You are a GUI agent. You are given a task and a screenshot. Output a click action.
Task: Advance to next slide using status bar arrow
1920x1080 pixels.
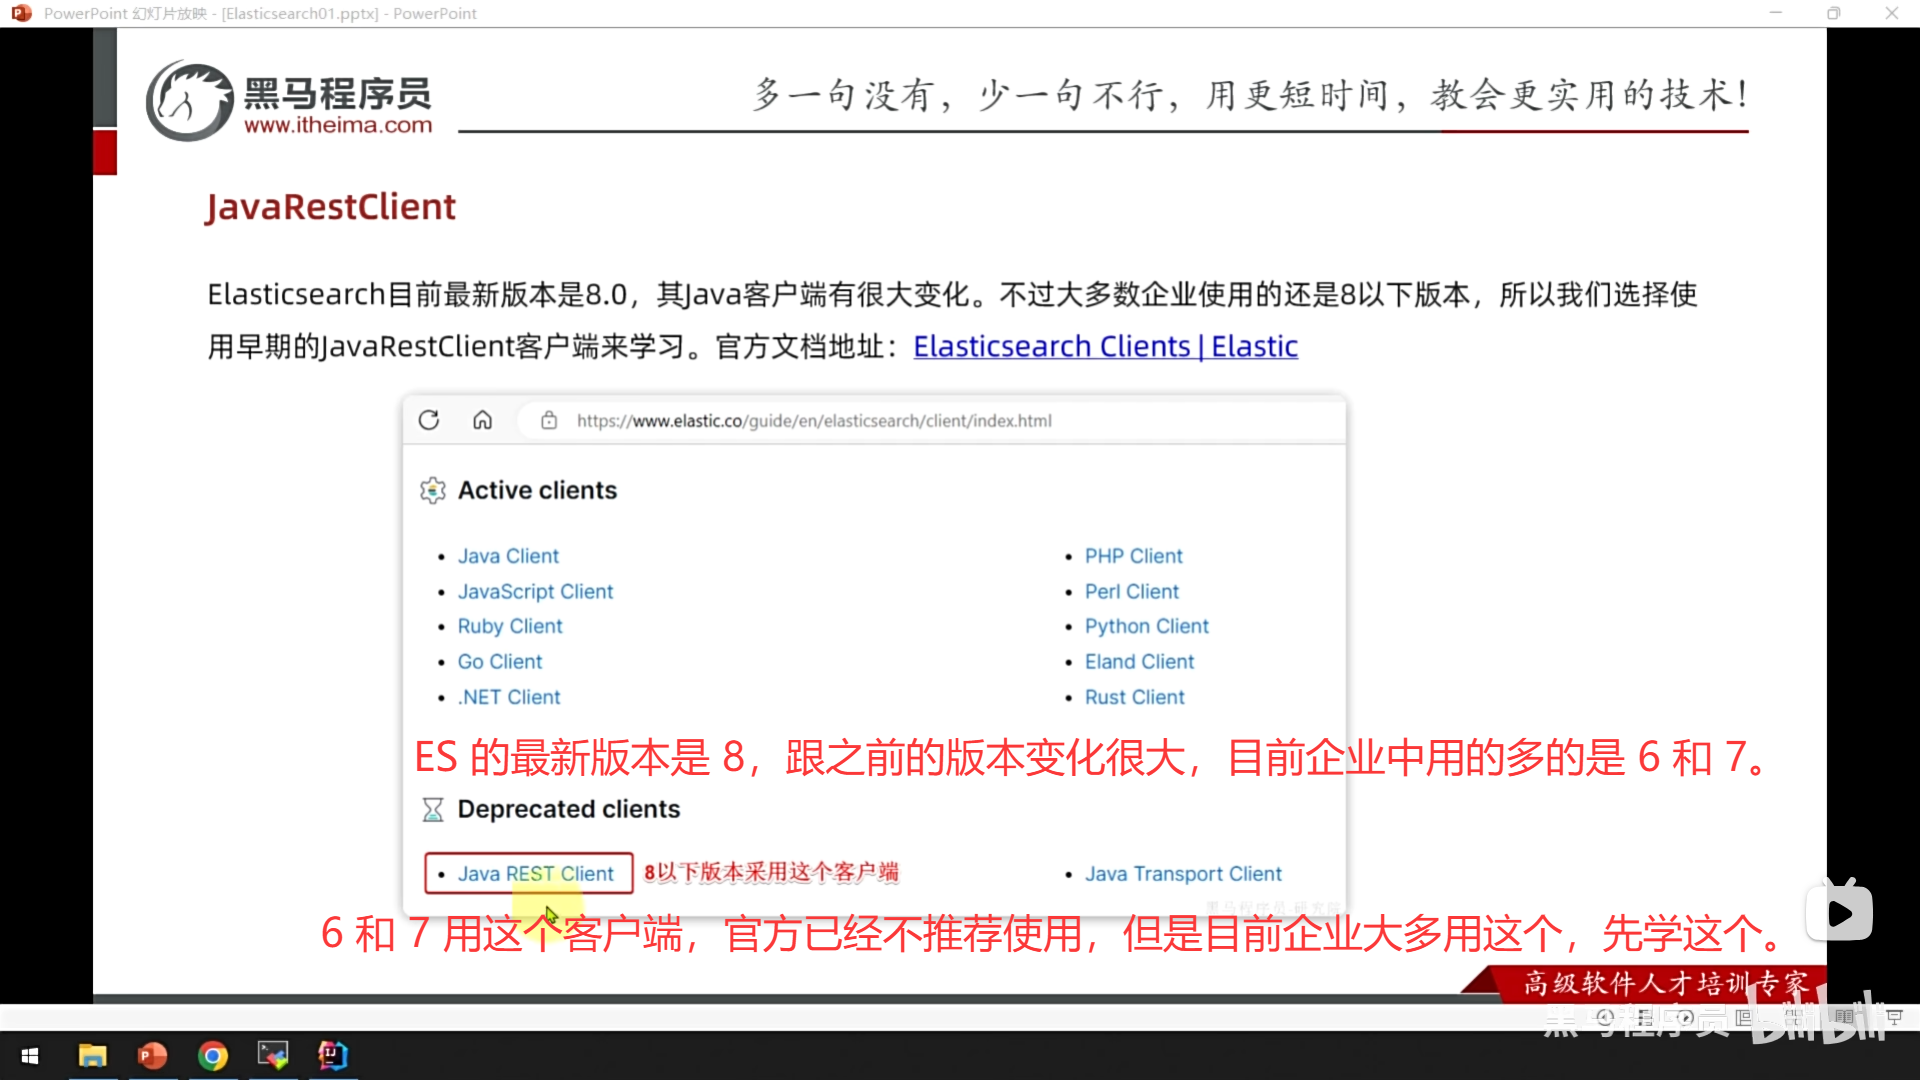pos(1685,1017)
